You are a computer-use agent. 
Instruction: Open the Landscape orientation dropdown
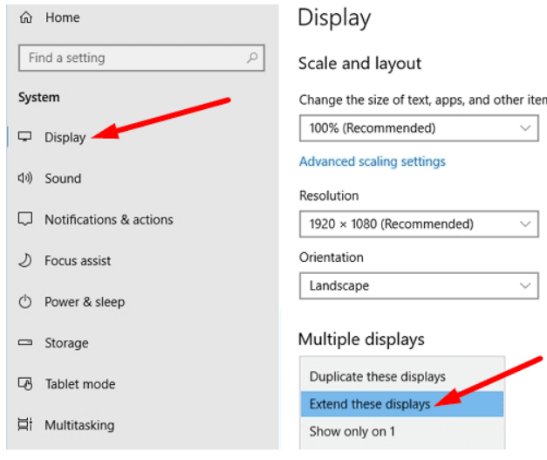419,286
